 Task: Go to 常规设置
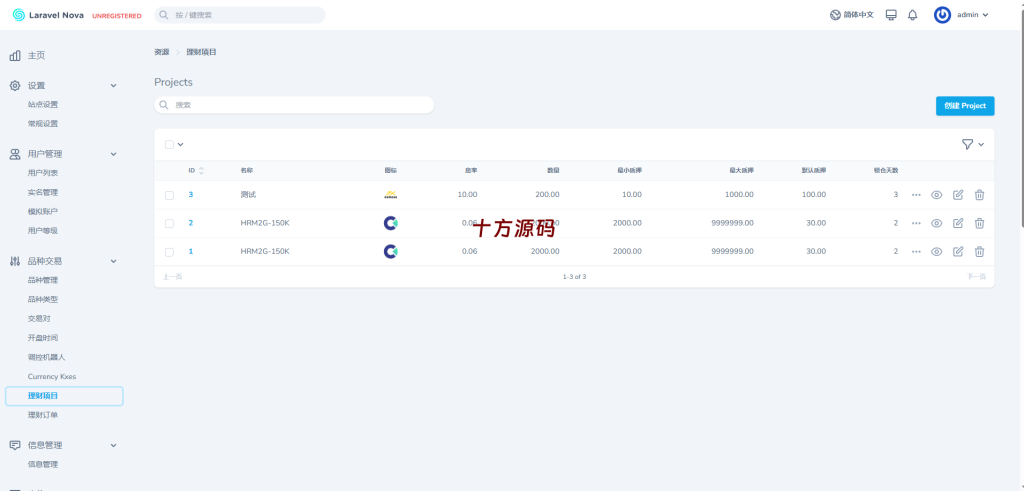tap(42, 124)
